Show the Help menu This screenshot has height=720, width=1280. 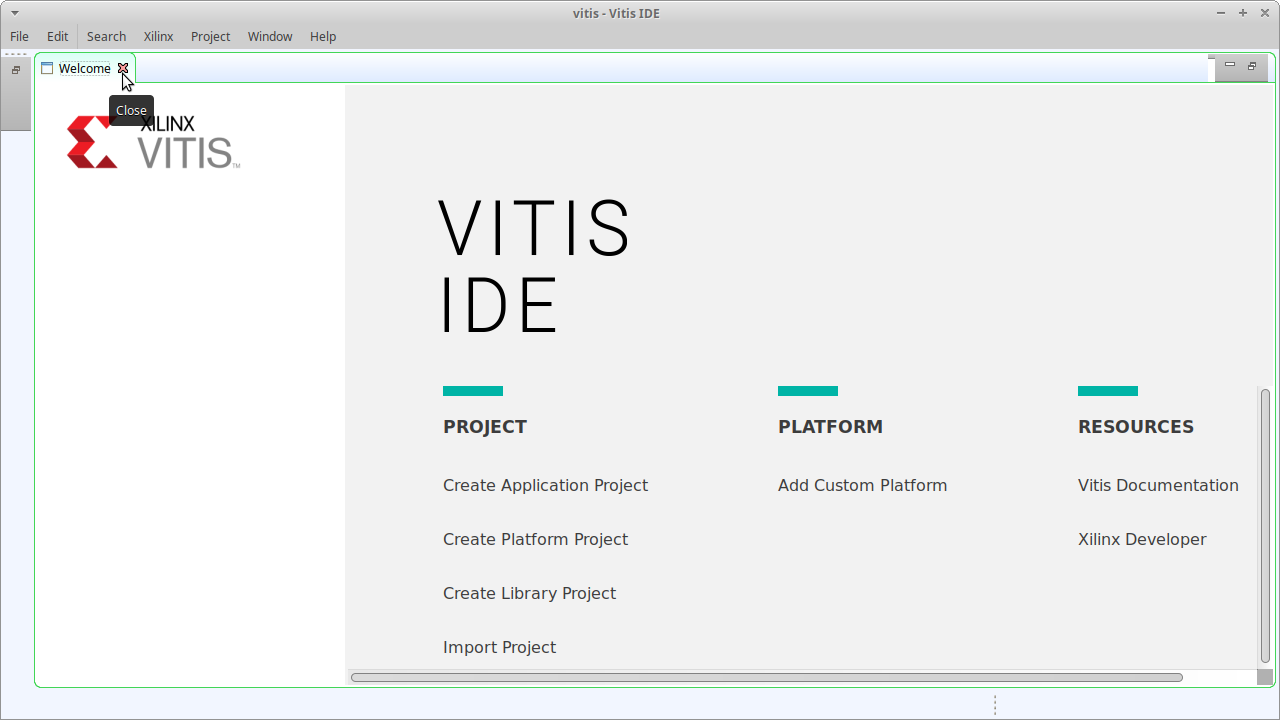click(322, 36)
